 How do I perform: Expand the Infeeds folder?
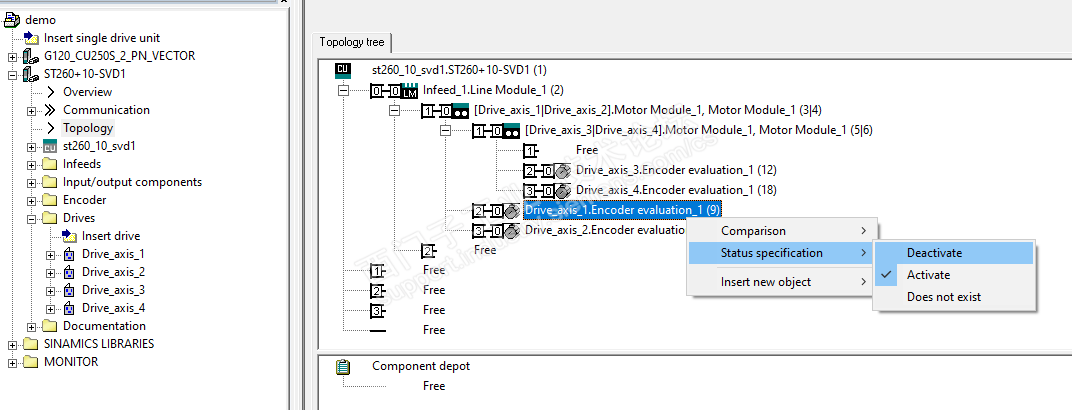[x=31, y=165]
